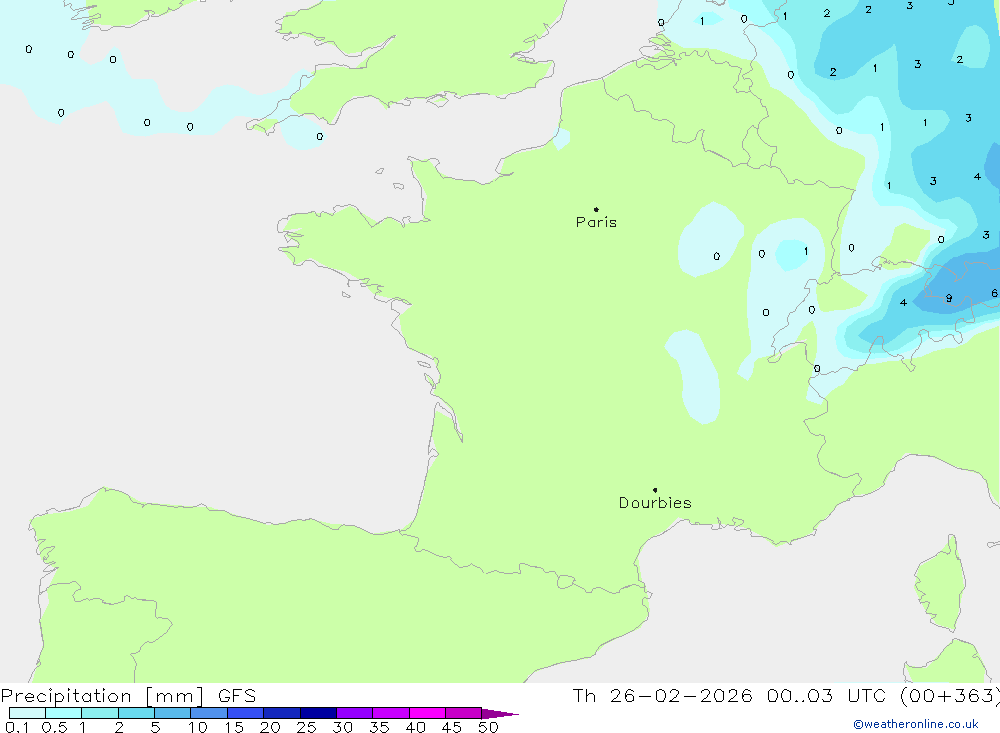This screenshot has width=1000, height=733.
Task: Open the weatheronline.co.uk copyright link
Action: click(x=916, y=724)
